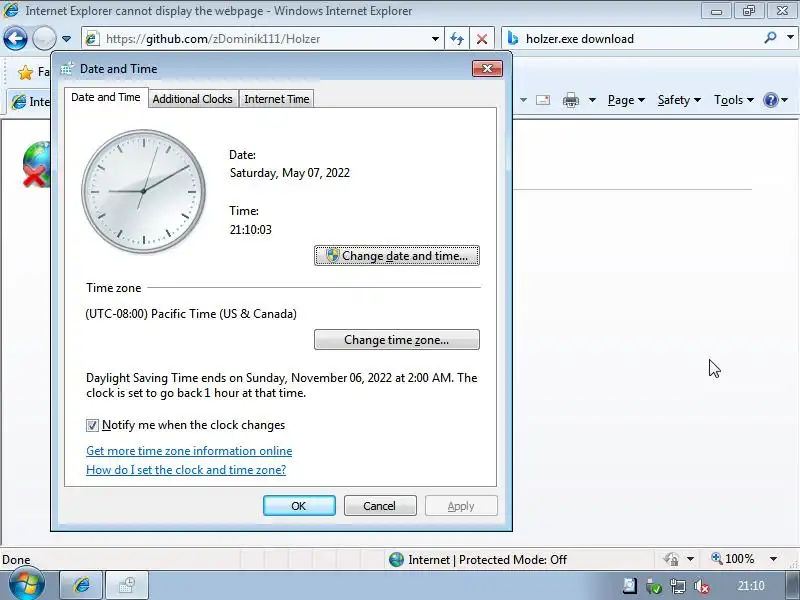Open the search provider dropdown arrow
This screenshot has width=800, height=600.
click(x=790, y=38)
